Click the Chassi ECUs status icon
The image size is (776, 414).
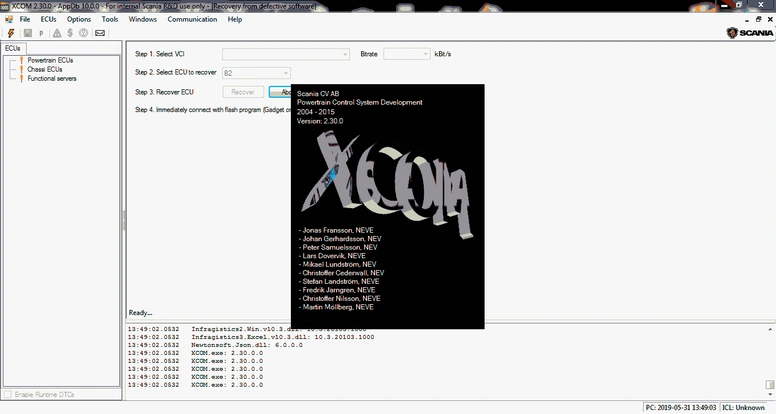(21, 69)
